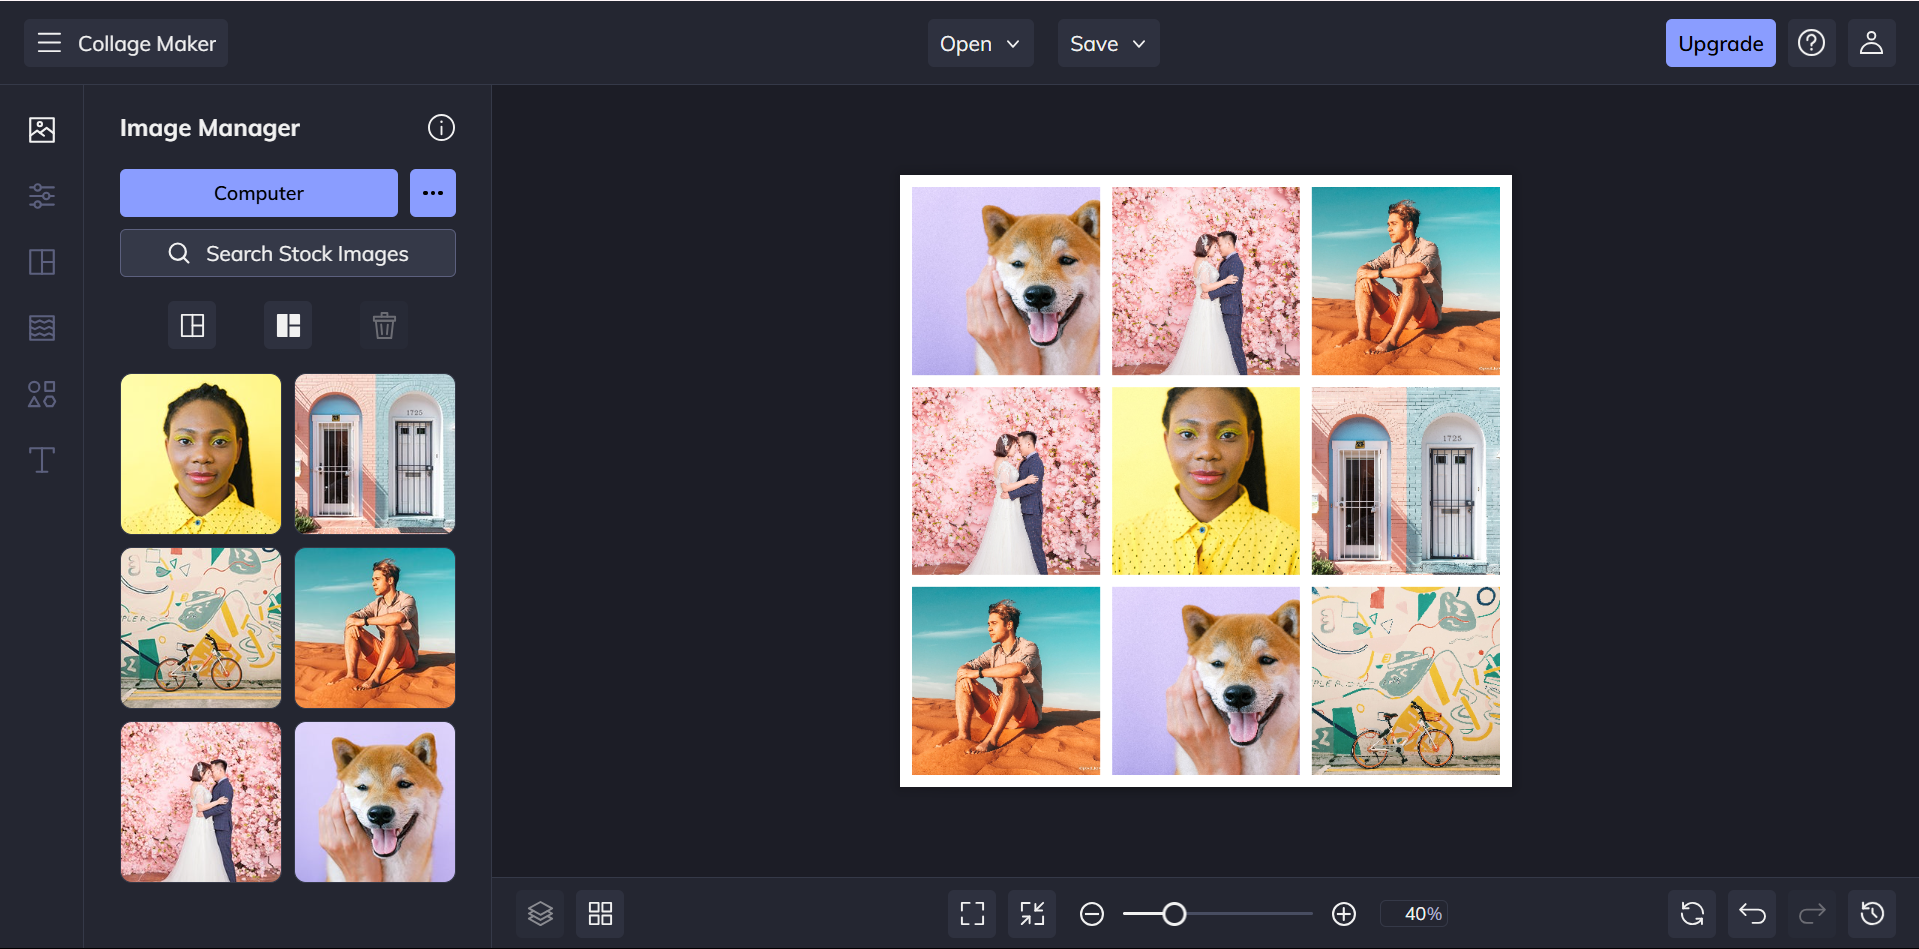
Task: Open the Adjust settings panel
Action: pyautogui.click(x=41, y=196)
